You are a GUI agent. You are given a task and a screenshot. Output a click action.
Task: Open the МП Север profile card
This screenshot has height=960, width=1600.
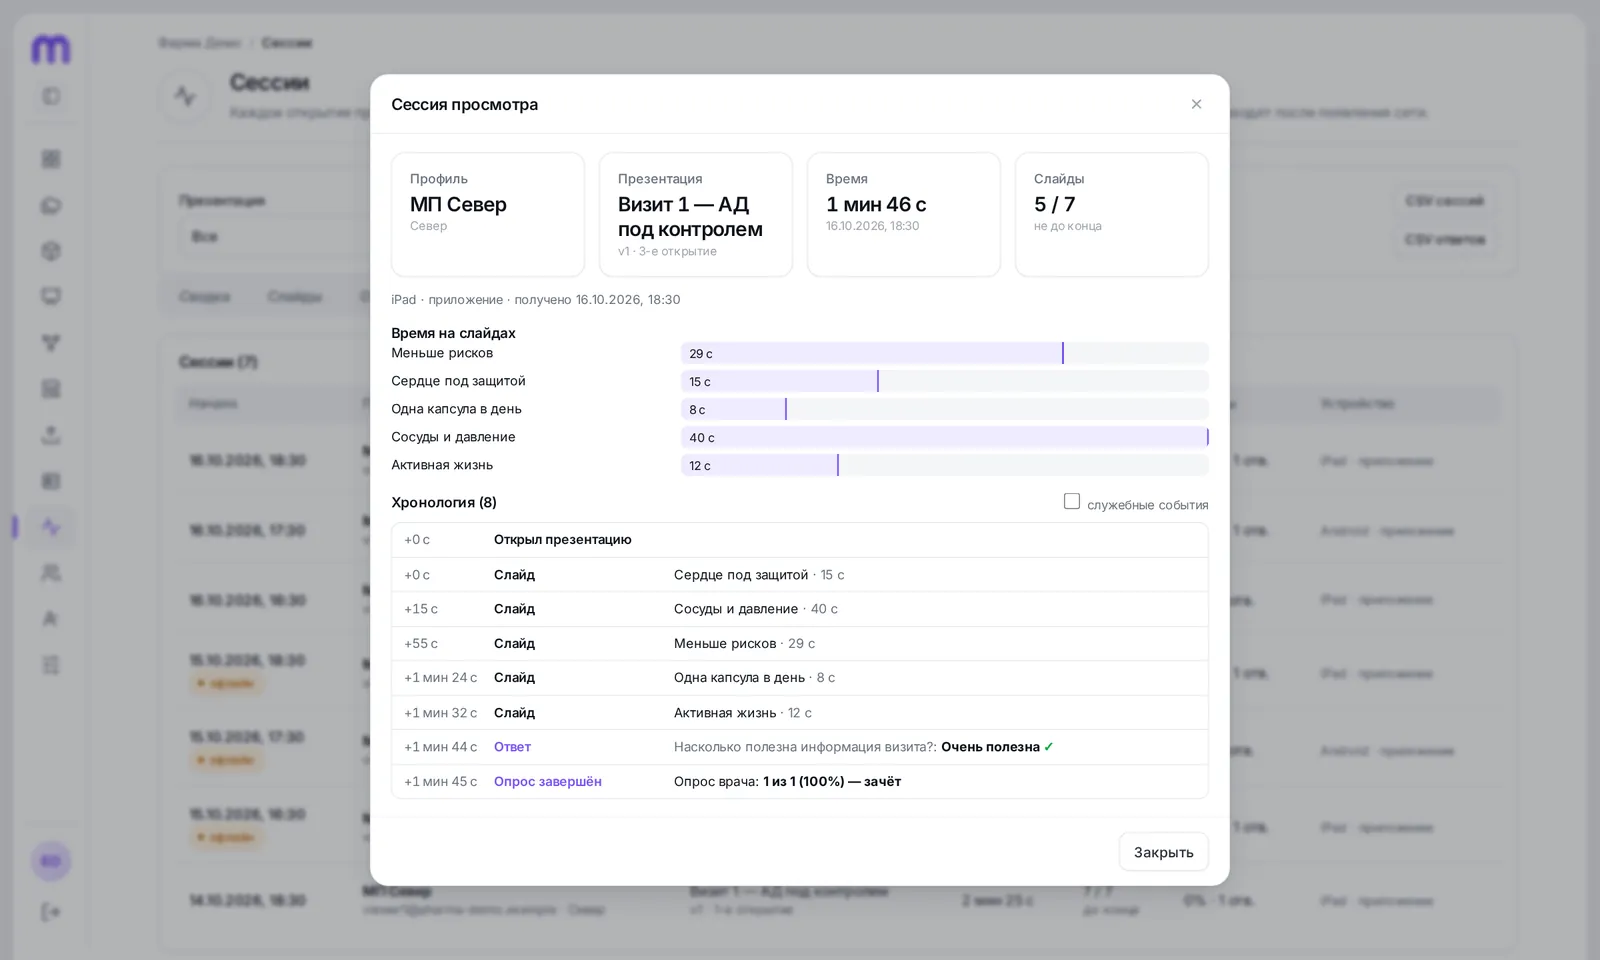pos(488,214)
